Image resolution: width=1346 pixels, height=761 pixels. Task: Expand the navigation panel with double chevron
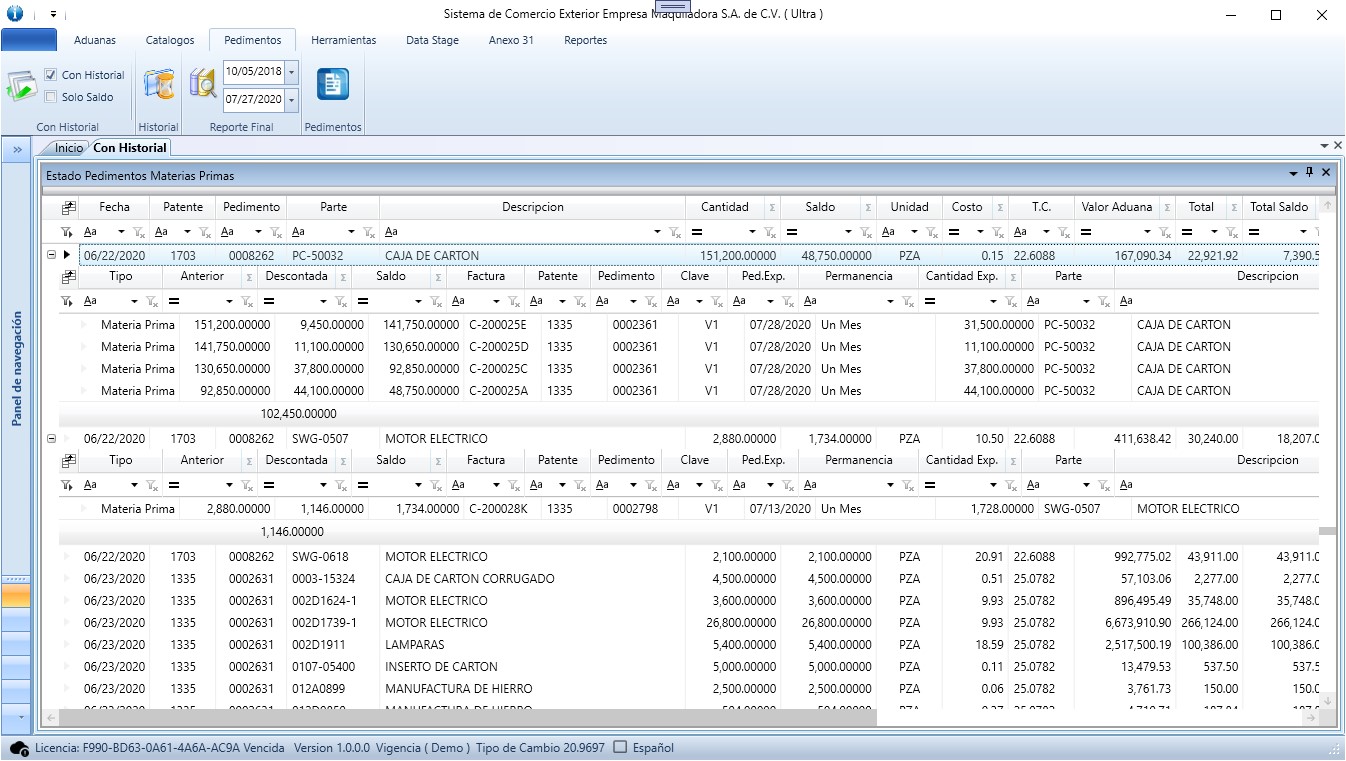[x=17, y=149]
